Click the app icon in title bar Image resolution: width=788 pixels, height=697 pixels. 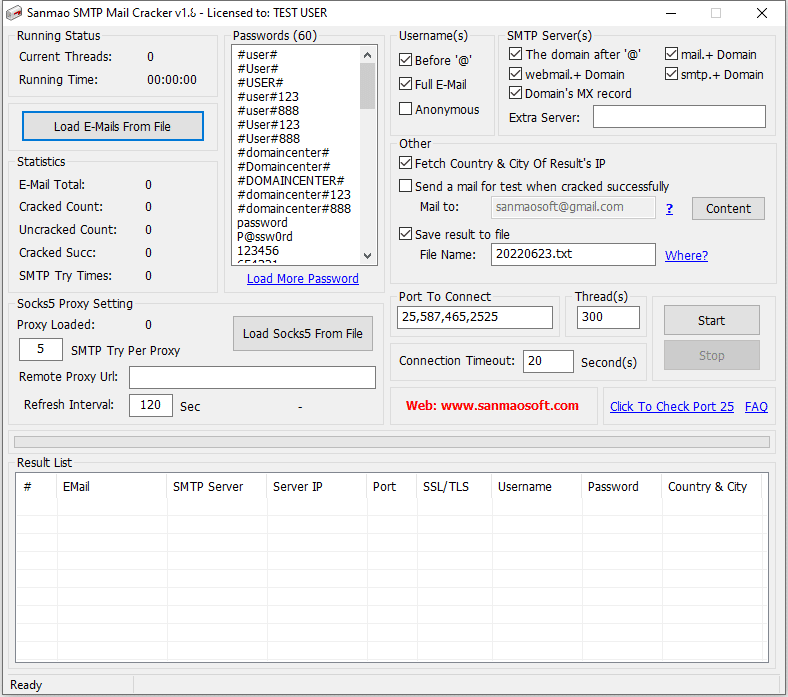[x=14, y=13]
